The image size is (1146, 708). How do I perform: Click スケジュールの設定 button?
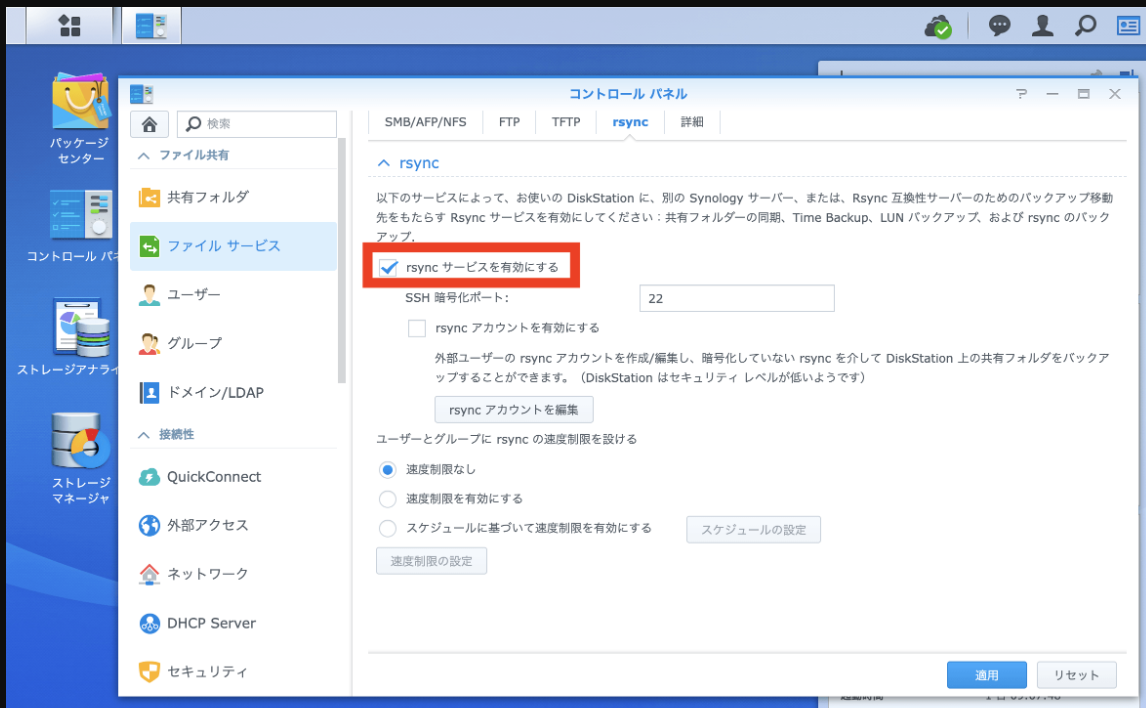pos(754,530)
